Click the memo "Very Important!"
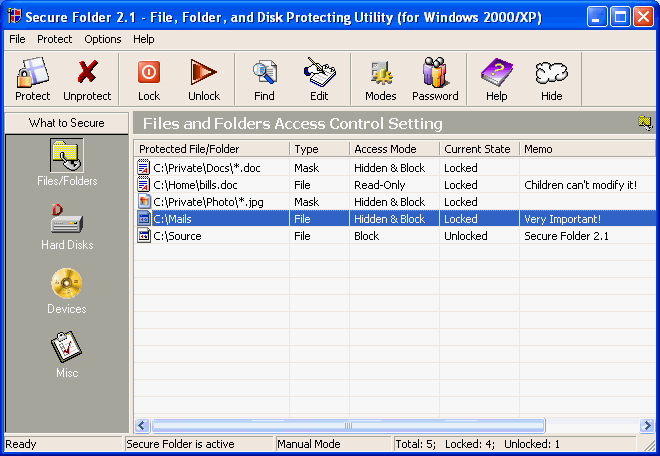Viewport: 660px width, 456px height. [562, 219]
